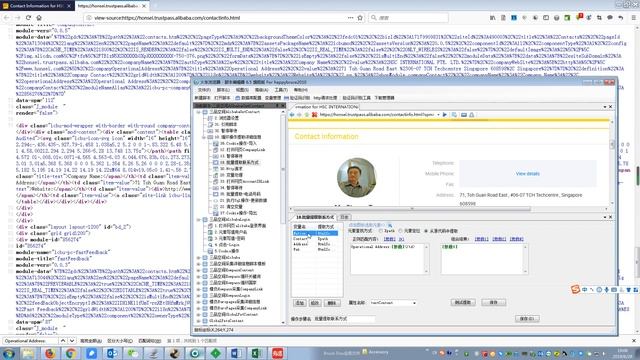Open 文件(F) menu
The height and width of the screenshot is (360, 640).
click(x=204, y=90)
